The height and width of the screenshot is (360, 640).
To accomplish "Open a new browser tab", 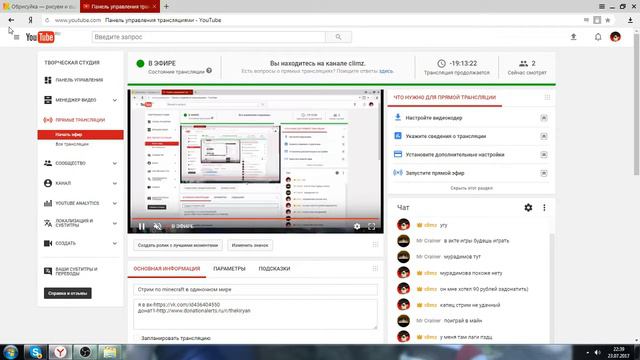I will [x=166, y=7].
